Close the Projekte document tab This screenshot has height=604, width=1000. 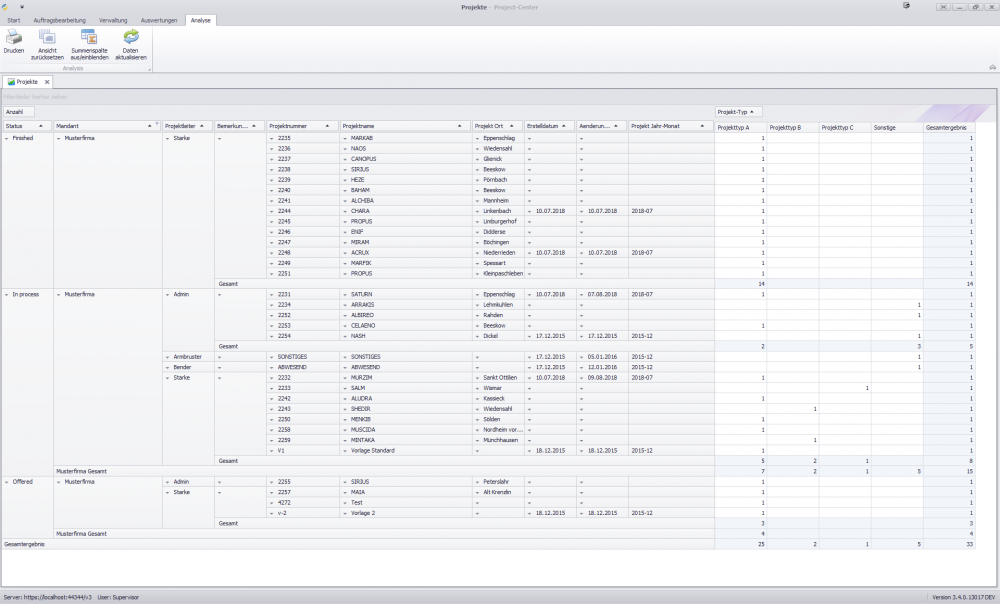(x=46, y=82)
